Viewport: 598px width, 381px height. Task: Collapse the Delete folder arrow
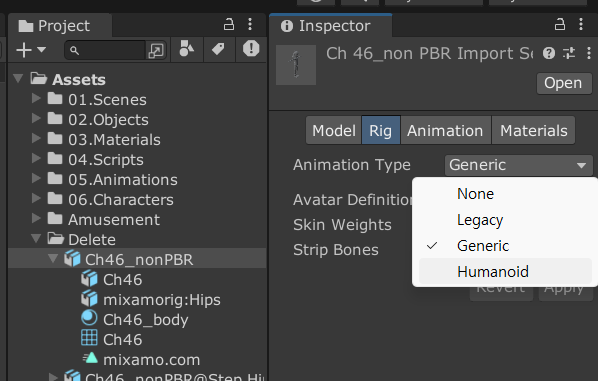(x=36, y=239)
